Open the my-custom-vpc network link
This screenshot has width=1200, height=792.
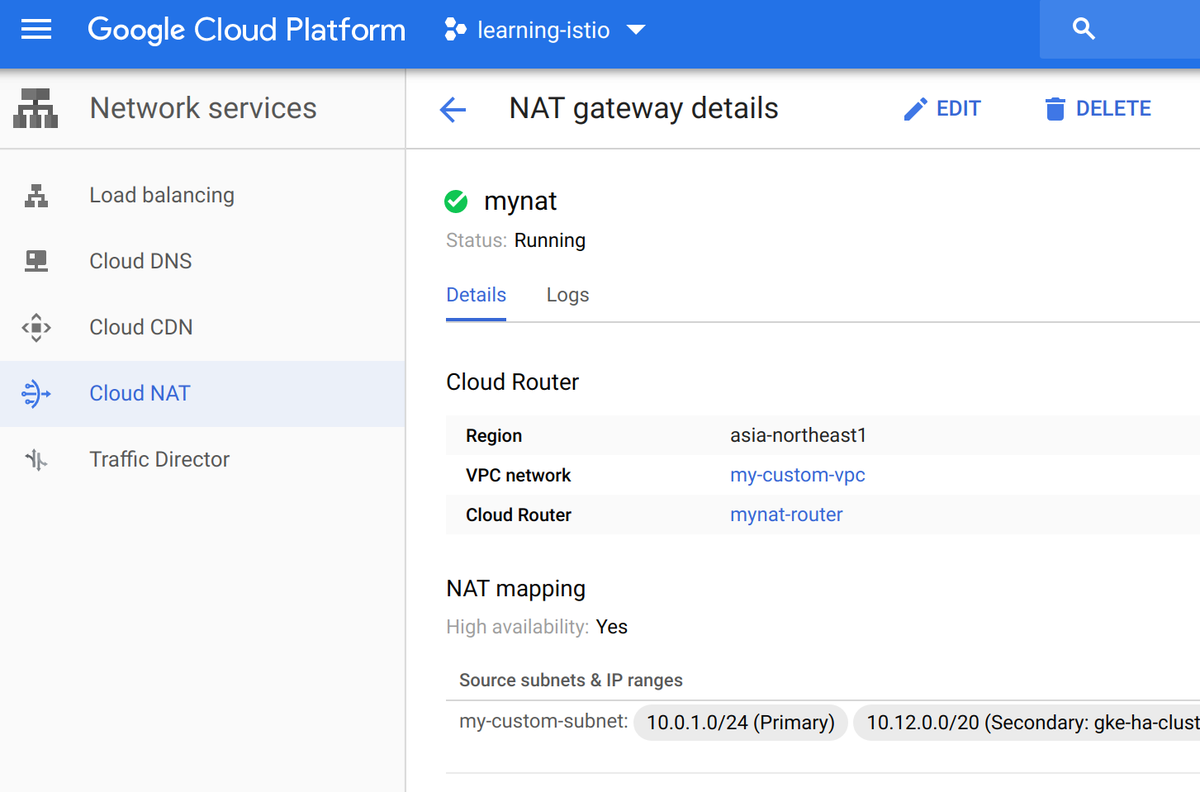(798, 475)
